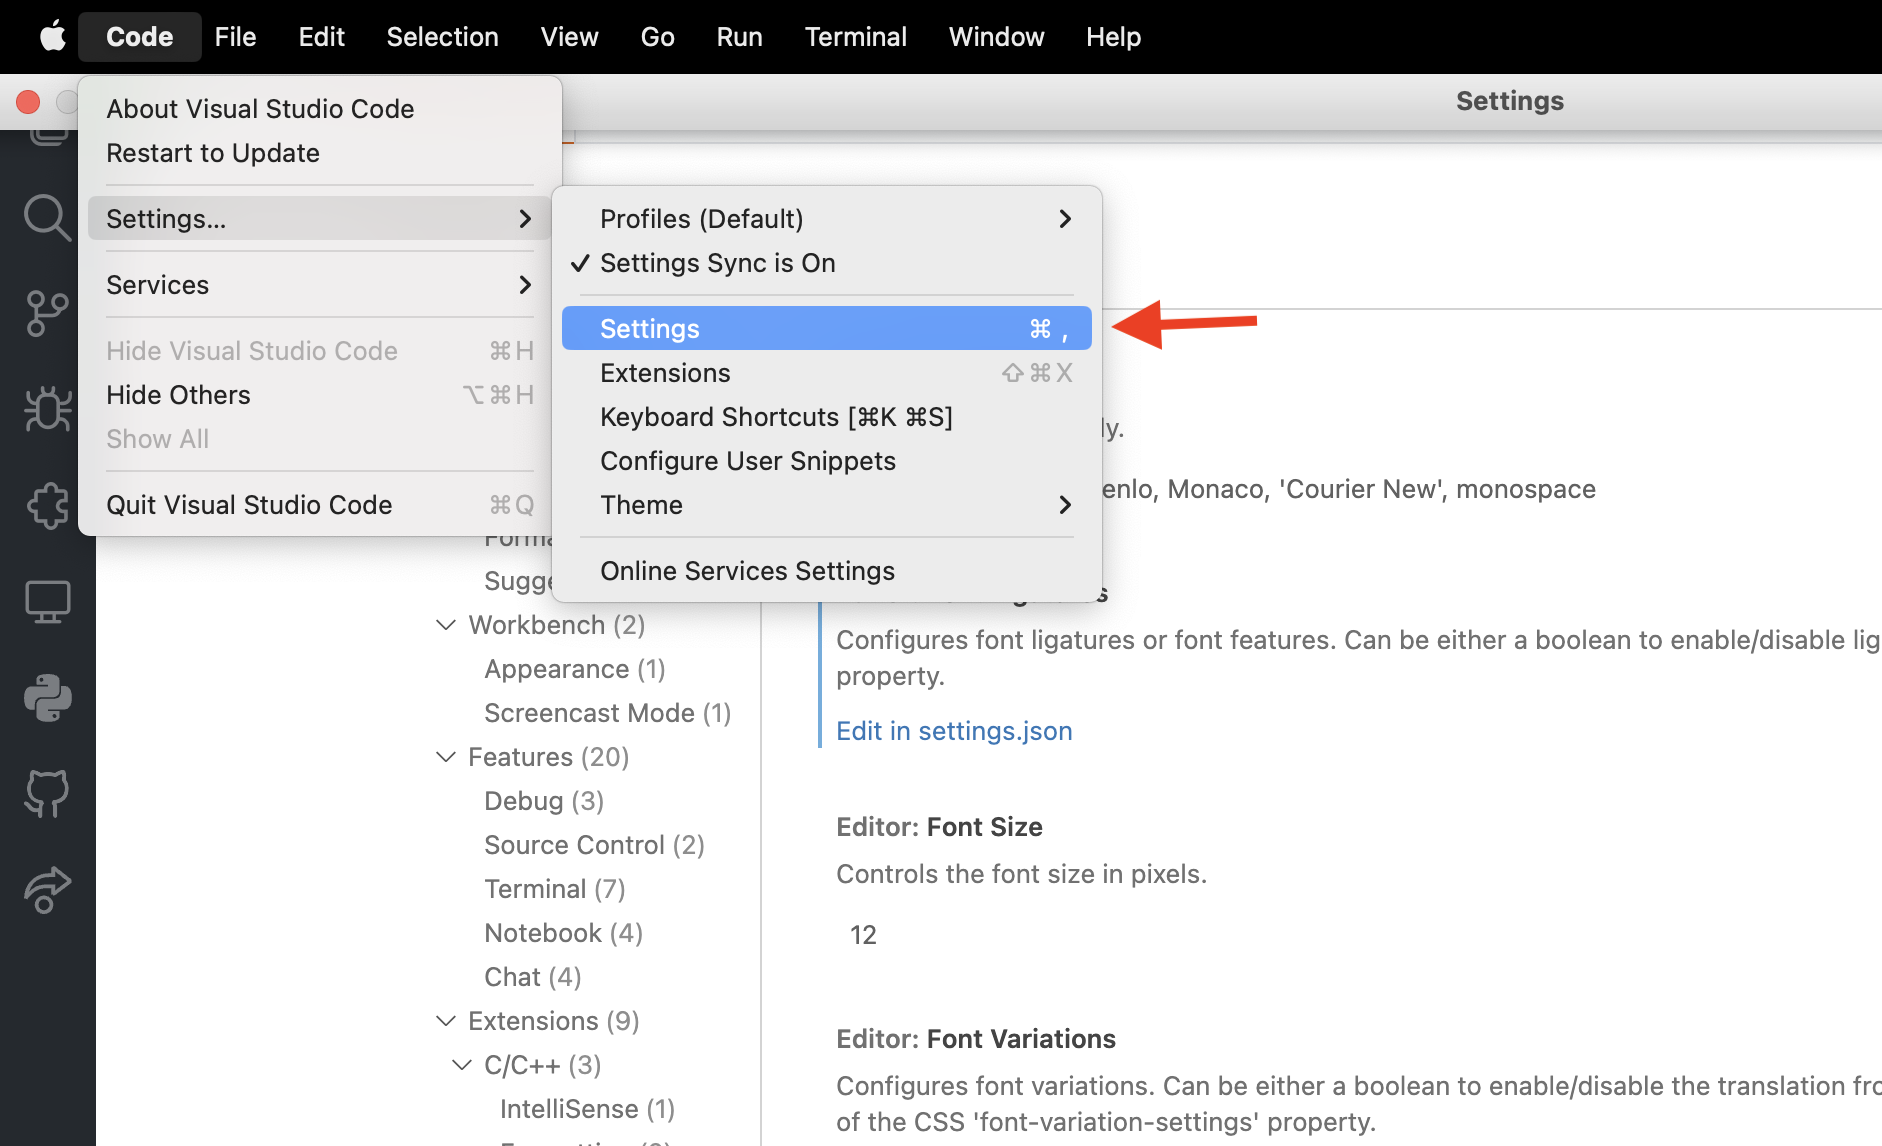Select IntelliSense (1) tree item
The image size is (1882, 1146).
(x=587, y=1109)
